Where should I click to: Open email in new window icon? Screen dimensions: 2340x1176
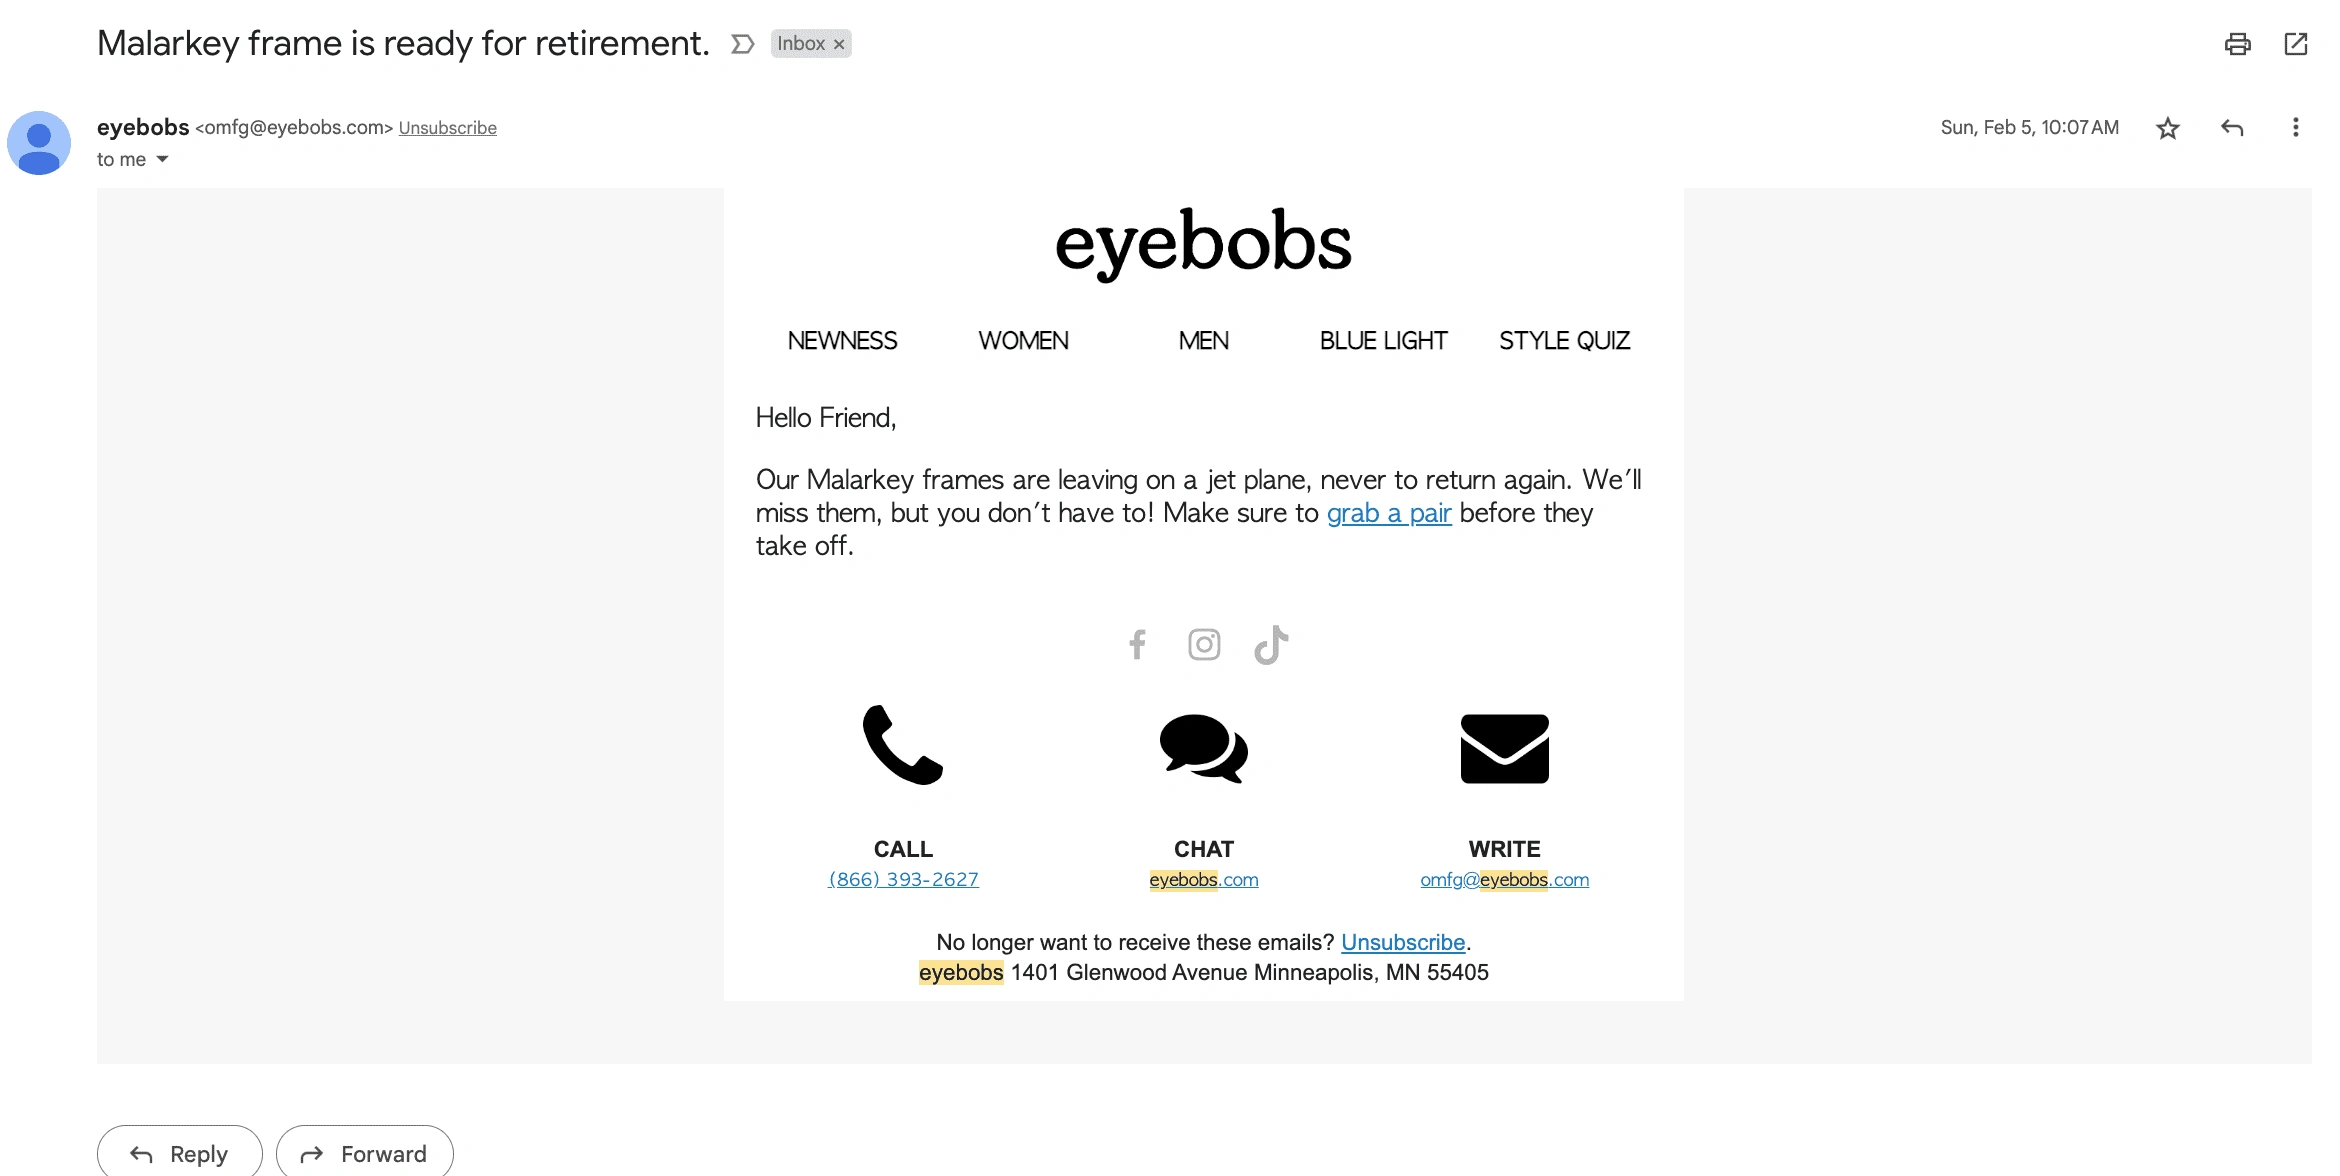tap(2296, 44)
